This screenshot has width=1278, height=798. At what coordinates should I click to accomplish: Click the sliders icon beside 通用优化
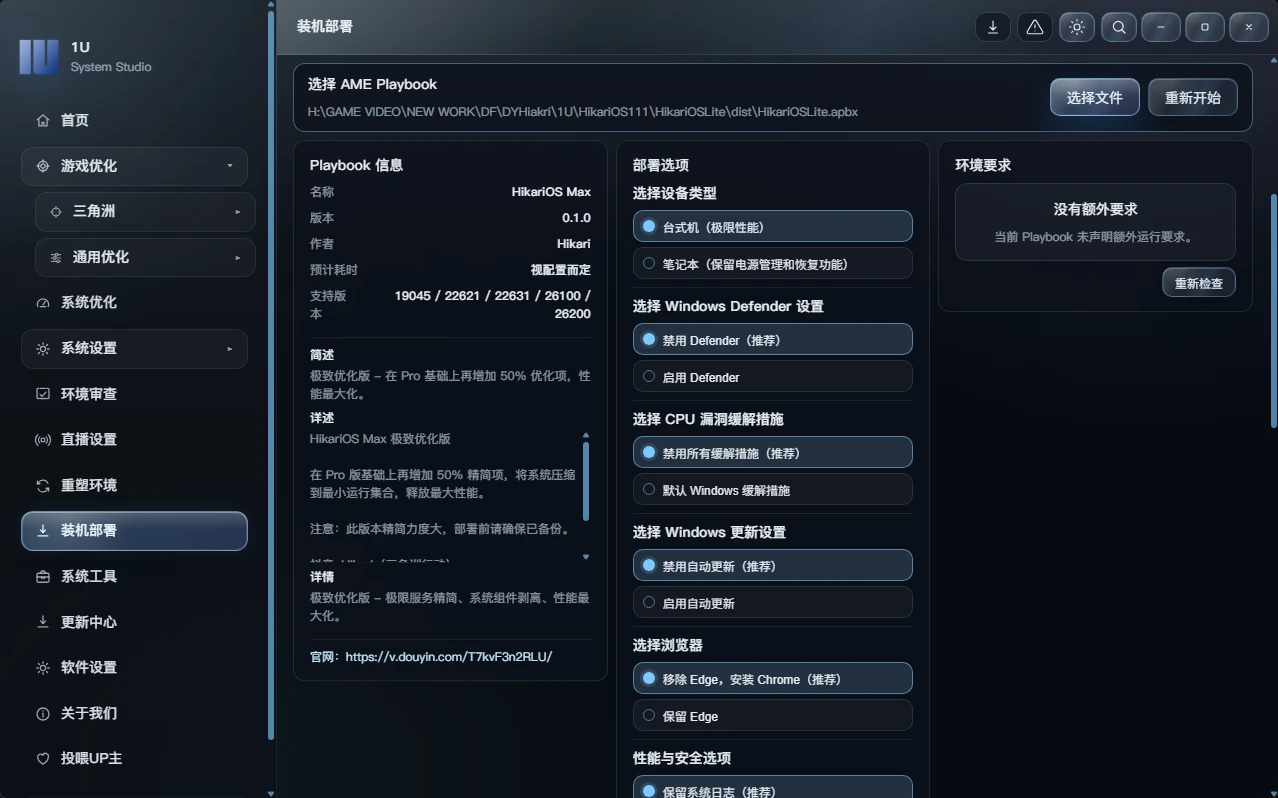(x=56, y=258)
